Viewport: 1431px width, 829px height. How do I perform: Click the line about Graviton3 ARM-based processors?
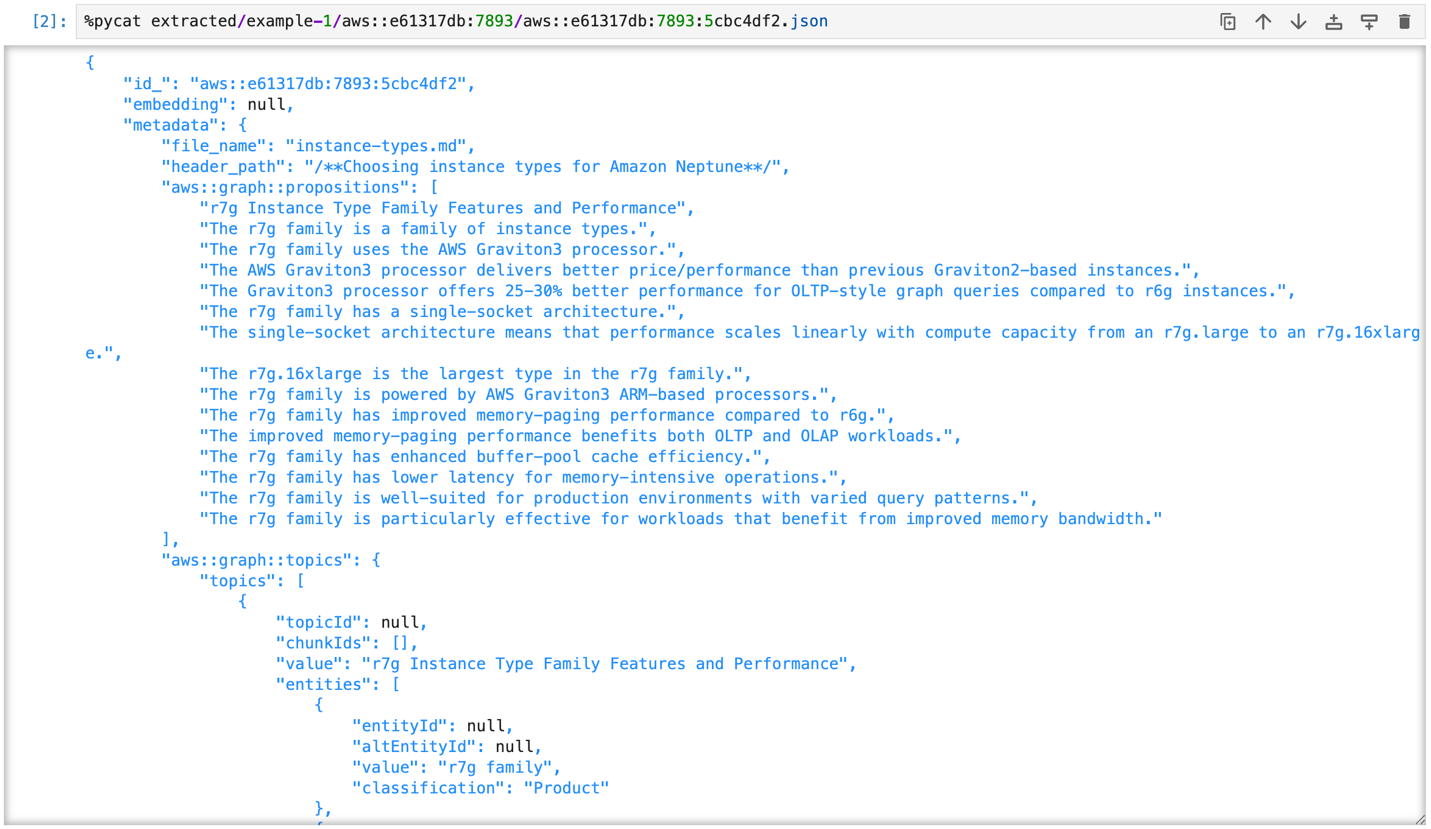518,395
